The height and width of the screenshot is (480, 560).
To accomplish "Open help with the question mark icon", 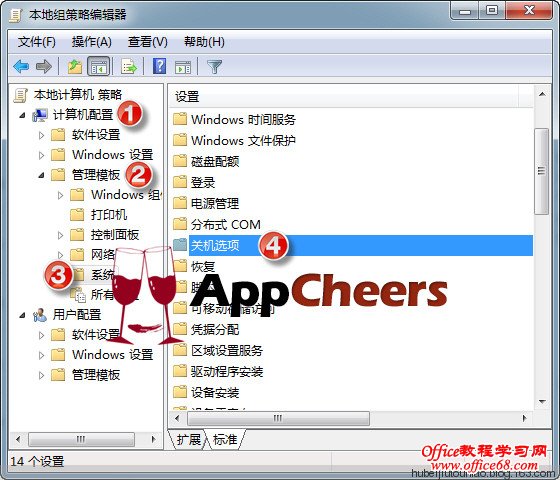I will tap(159, 66).
